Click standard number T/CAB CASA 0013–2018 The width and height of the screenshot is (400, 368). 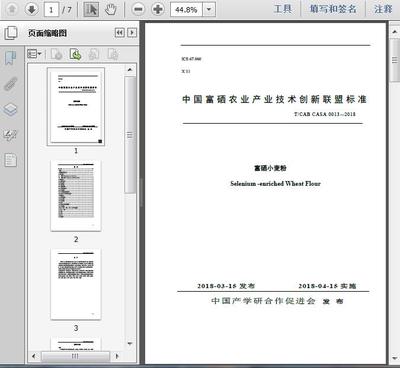point(325,114)
